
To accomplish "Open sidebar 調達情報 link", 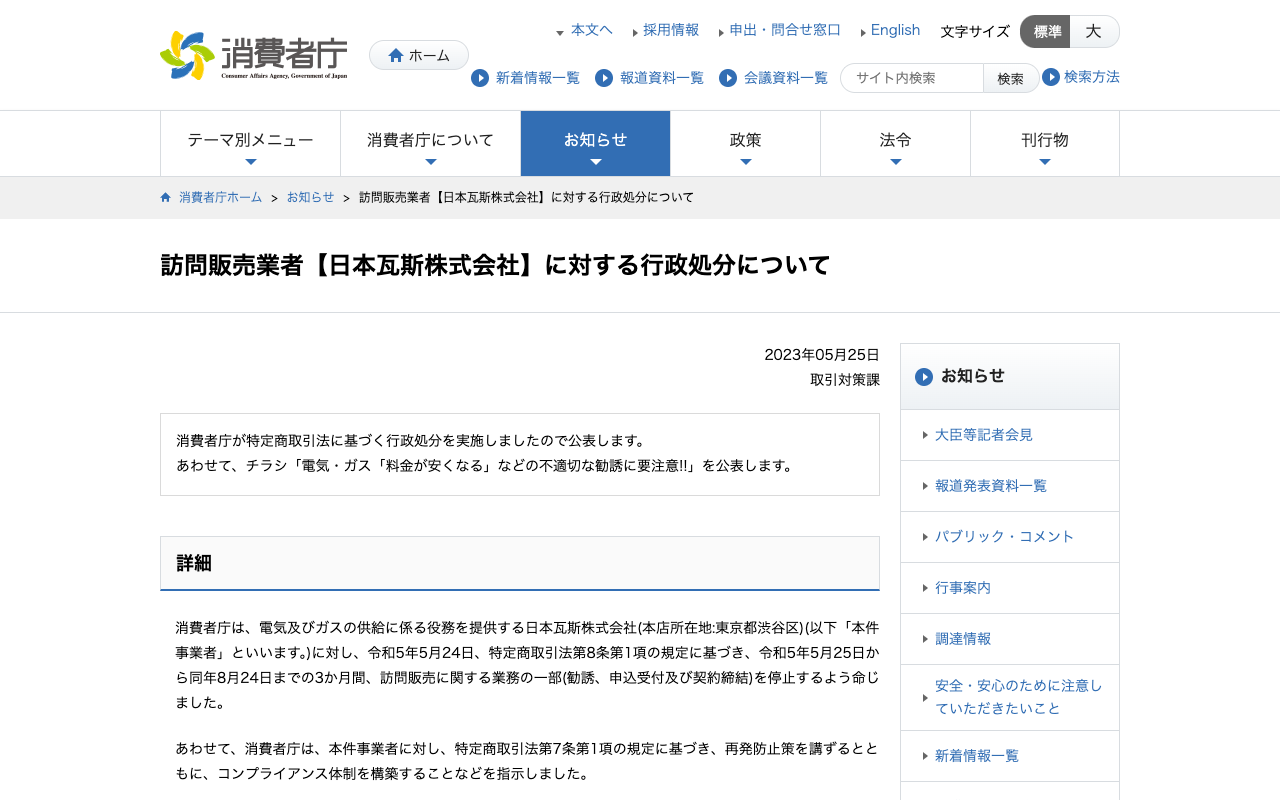I will [x=963, y=639].
